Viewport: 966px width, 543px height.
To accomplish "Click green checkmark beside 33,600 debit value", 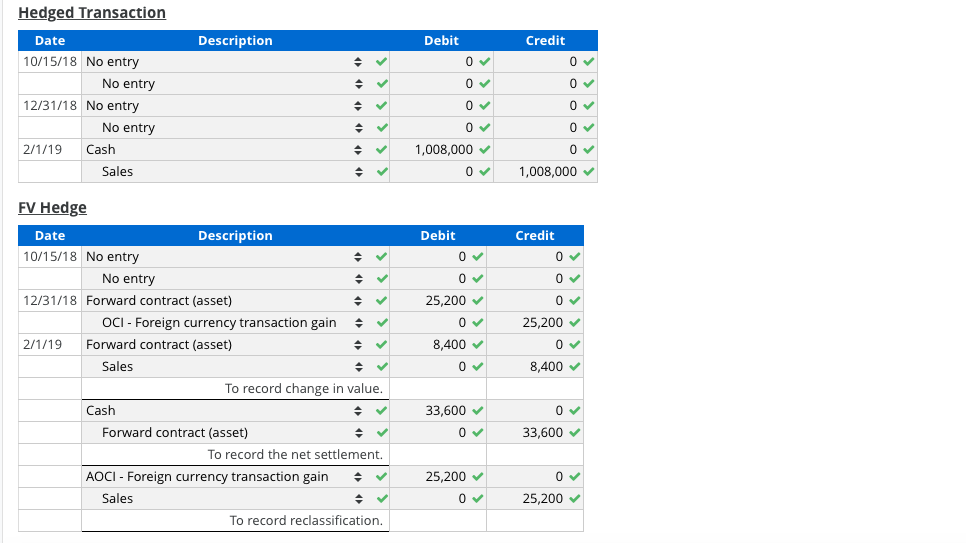I will click(x=477, y=410).
